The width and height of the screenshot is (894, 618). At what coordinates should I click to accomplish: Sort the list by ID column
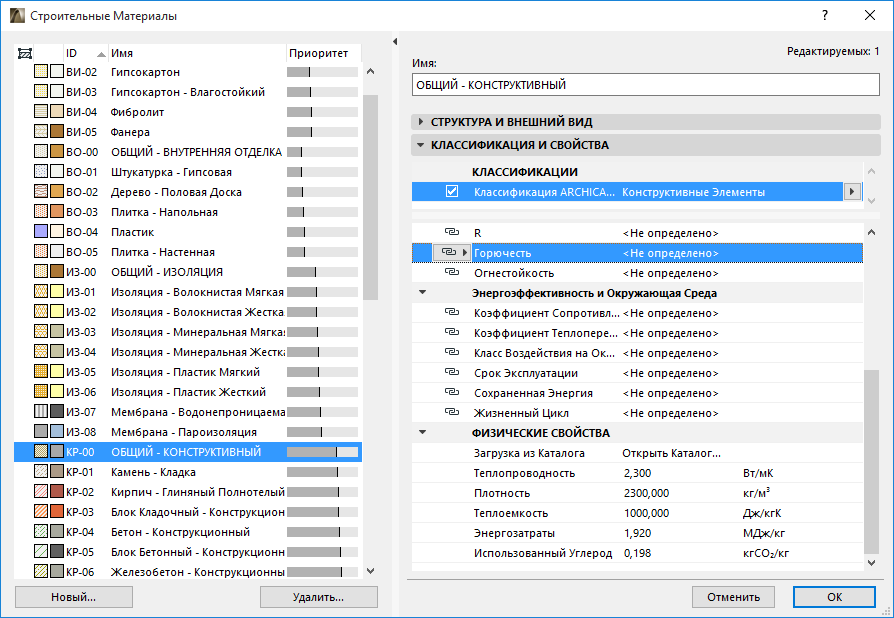86,53
